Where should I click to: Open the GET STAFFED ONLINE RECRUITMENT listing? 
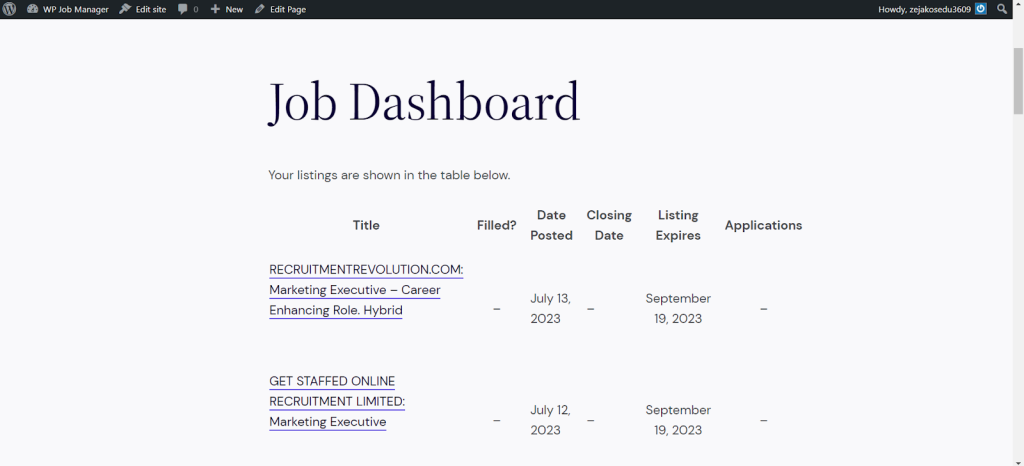337,401
